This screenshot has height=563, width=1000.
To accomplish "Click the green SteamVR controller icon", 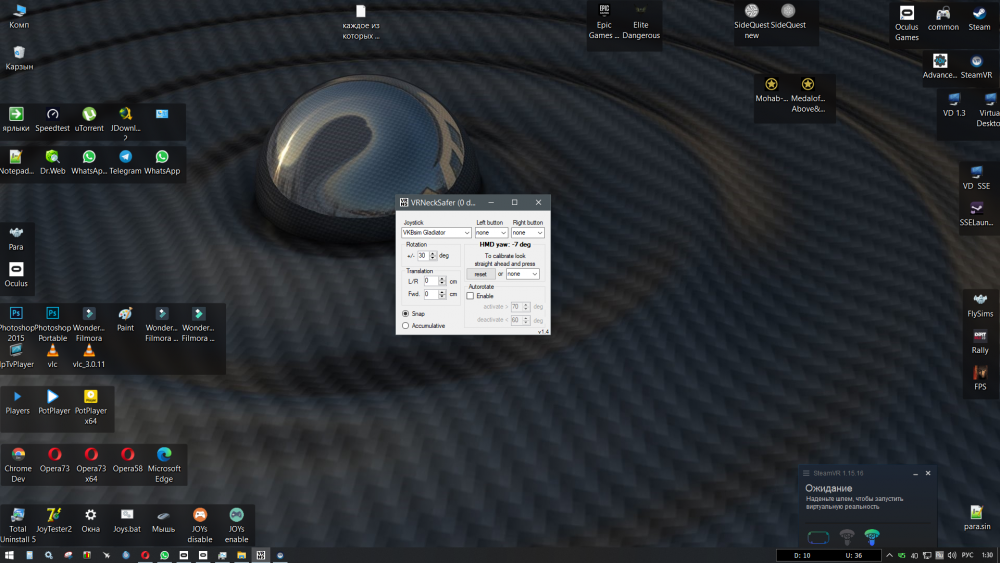I will pos(872,536).
